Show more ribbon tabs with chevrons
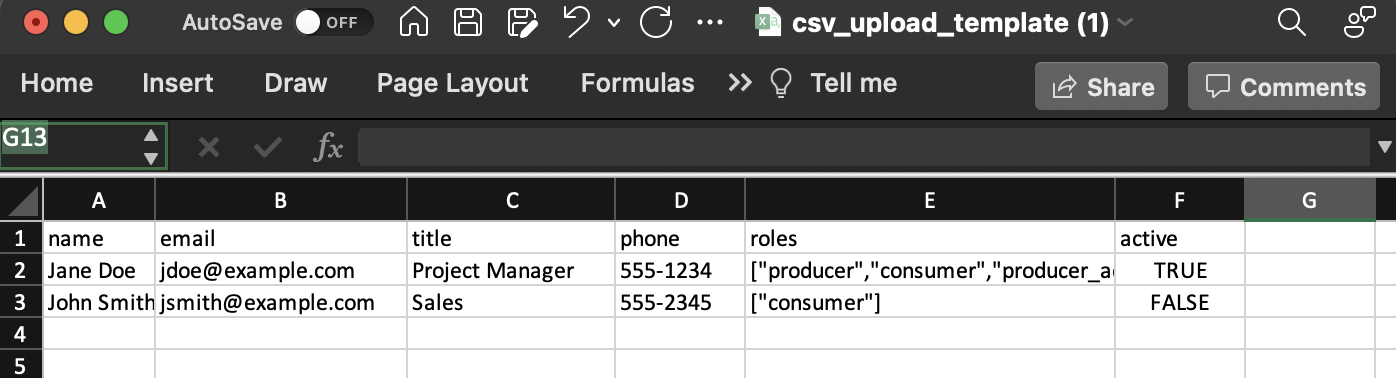 click(739, 83)
